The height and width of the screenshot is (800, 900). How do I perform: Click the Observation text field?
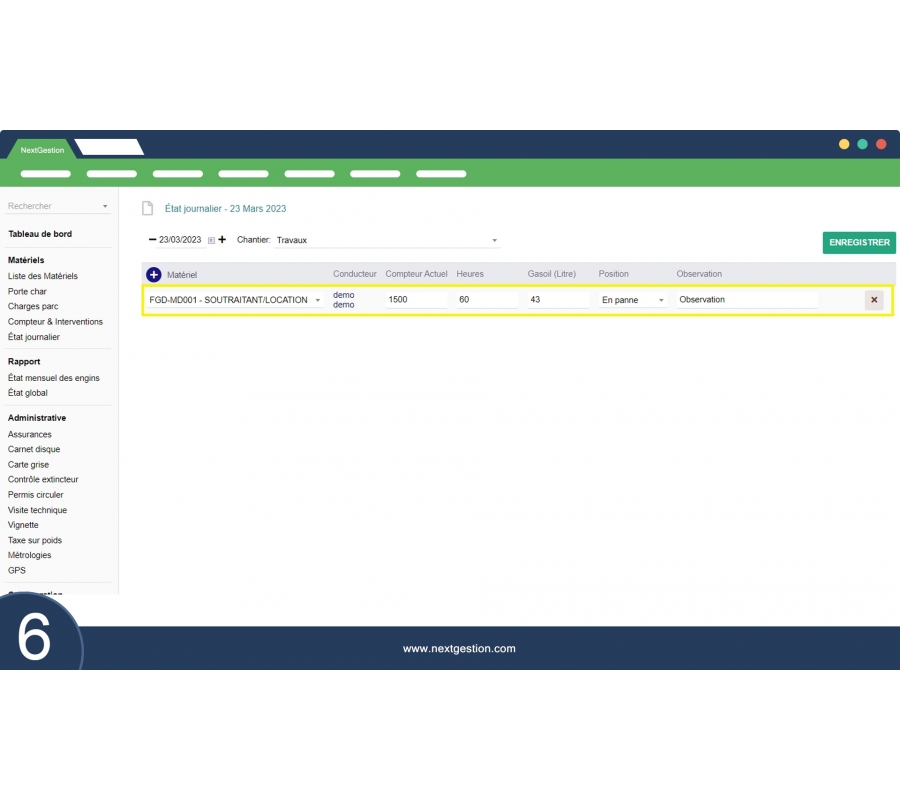pyautogui.click(x=746, y=300)
